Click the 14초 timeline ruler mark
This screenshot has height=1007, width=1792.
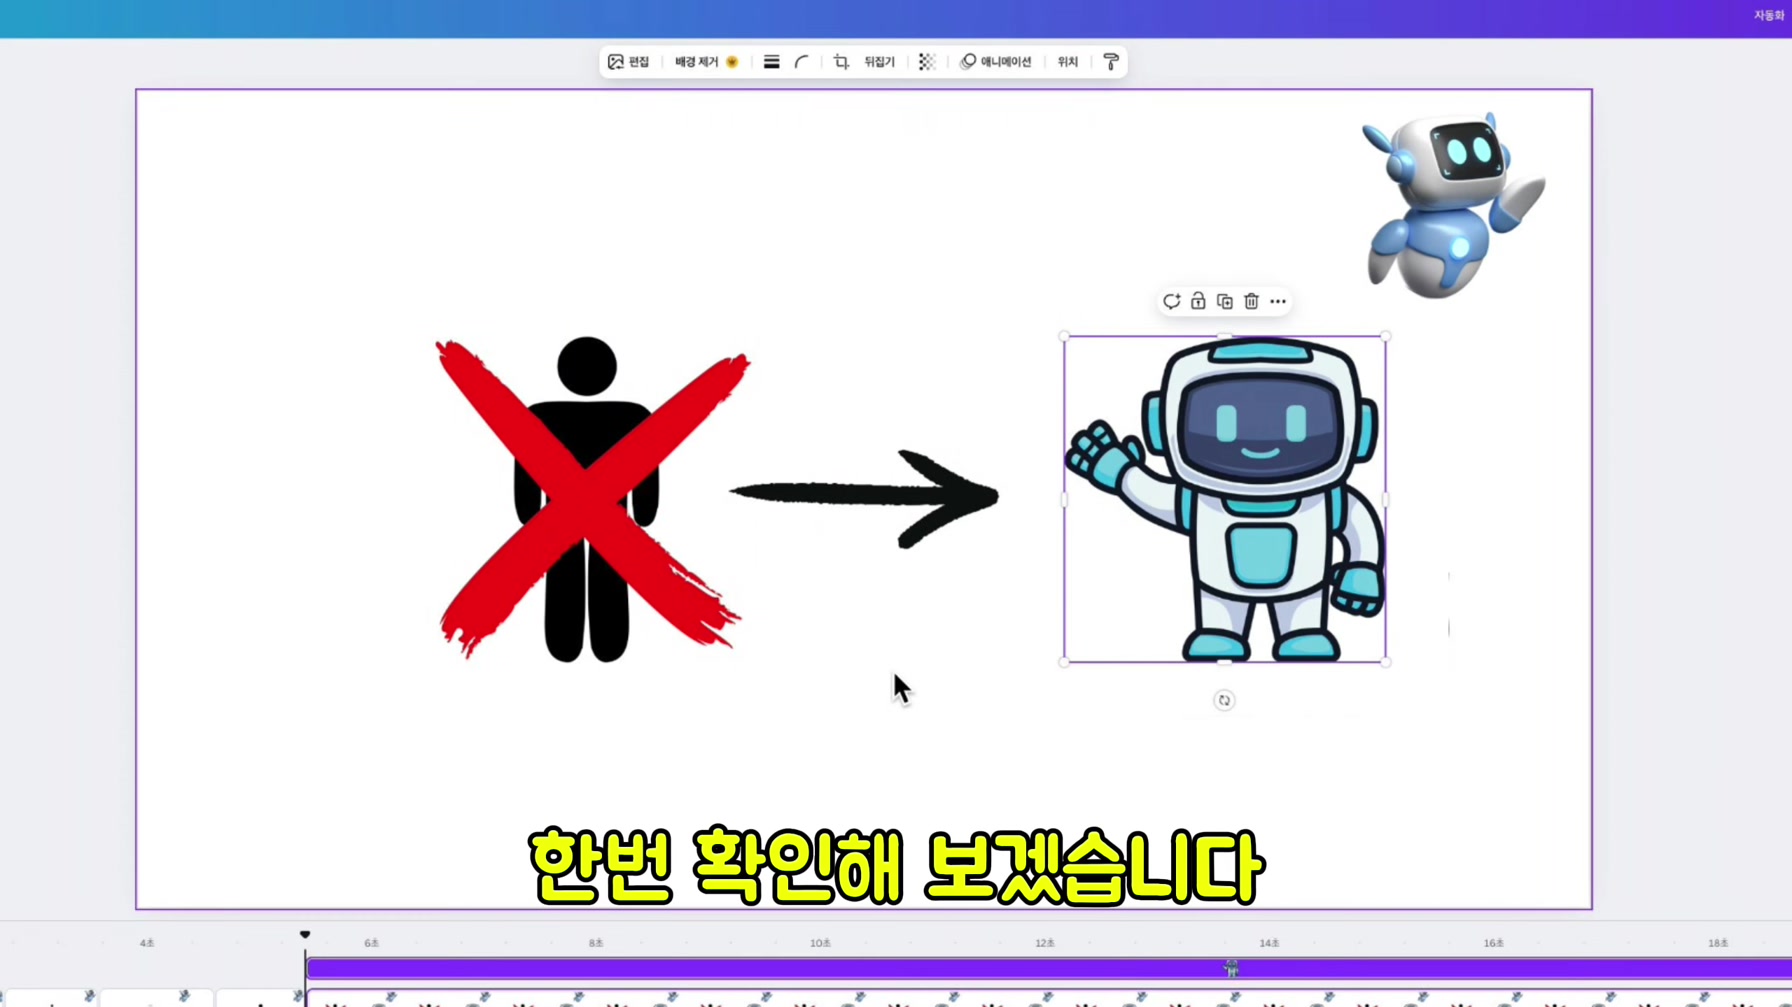coord(1269,943)
